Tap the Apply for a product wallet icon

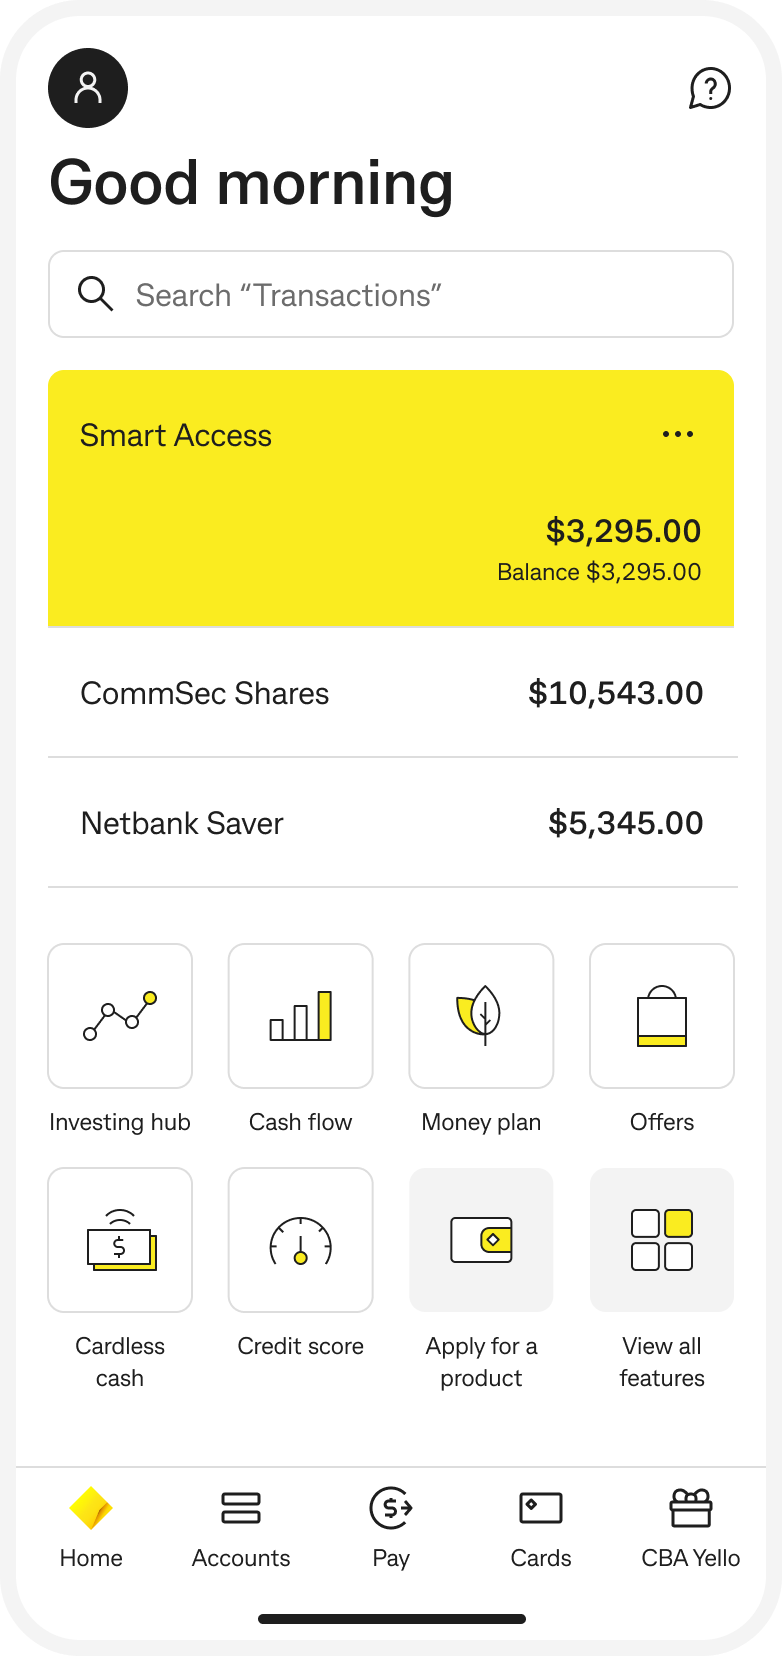(x=481, y=1240)
